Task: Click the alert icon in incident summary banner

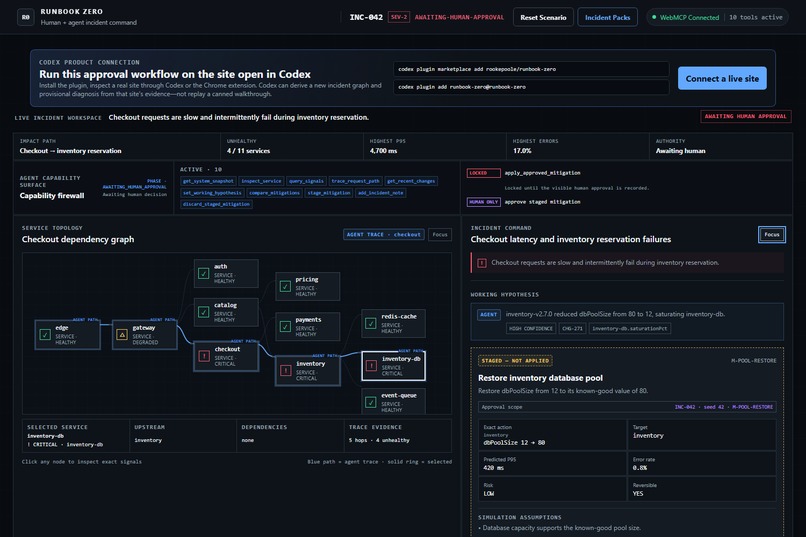Action: click(x=482, y=263)
